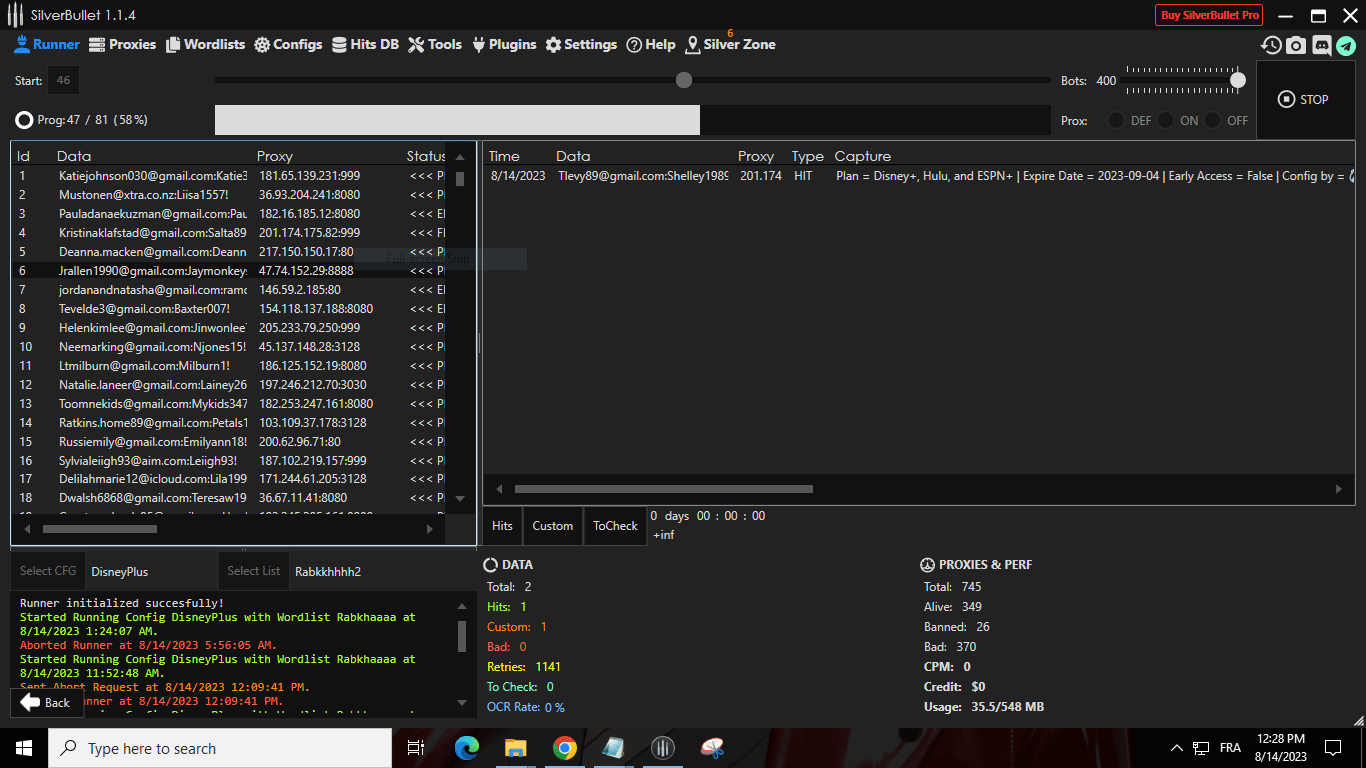Sort bots list by the Id column header
Viewport: 1366px width, 768px height.
click(24, 156)
